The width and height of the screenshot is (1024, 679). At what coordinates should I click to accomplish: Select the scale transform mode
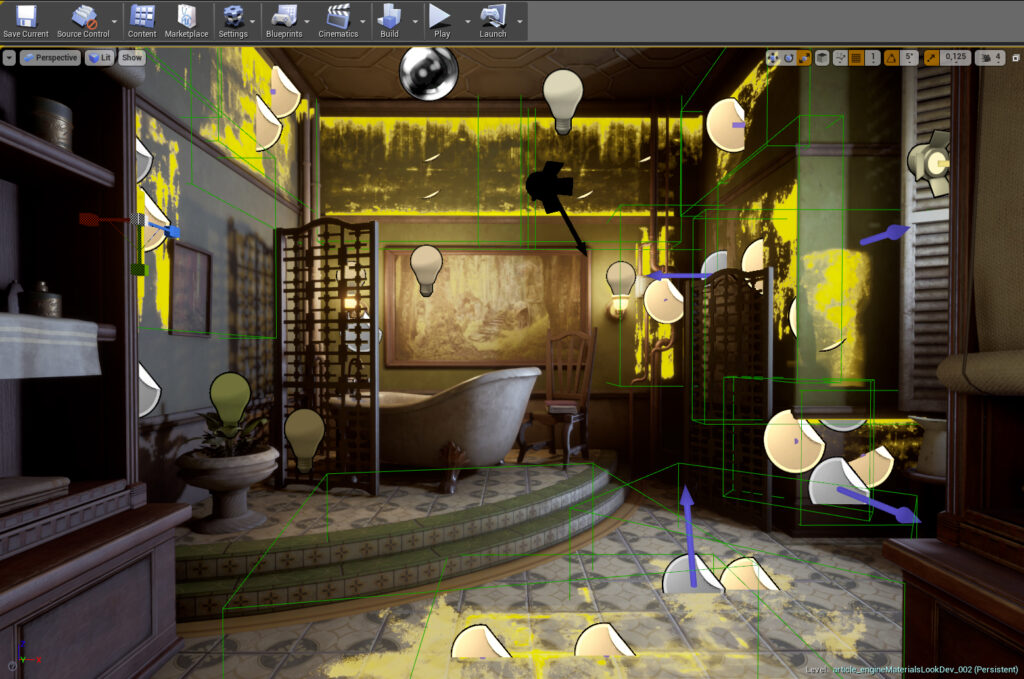pyautogui.click(x=804, y=58)
